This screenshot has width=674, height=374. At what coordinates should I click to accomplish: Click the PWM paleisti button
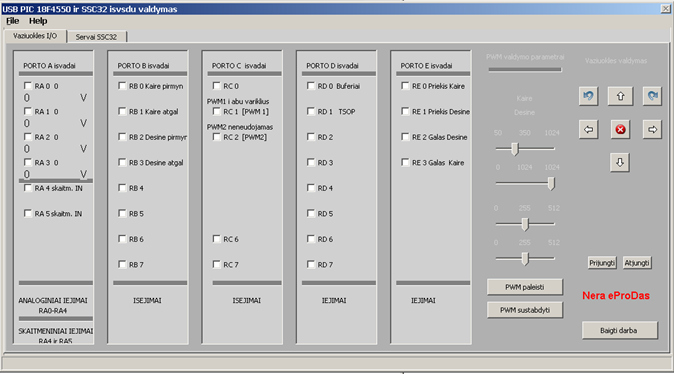[525, 287]
